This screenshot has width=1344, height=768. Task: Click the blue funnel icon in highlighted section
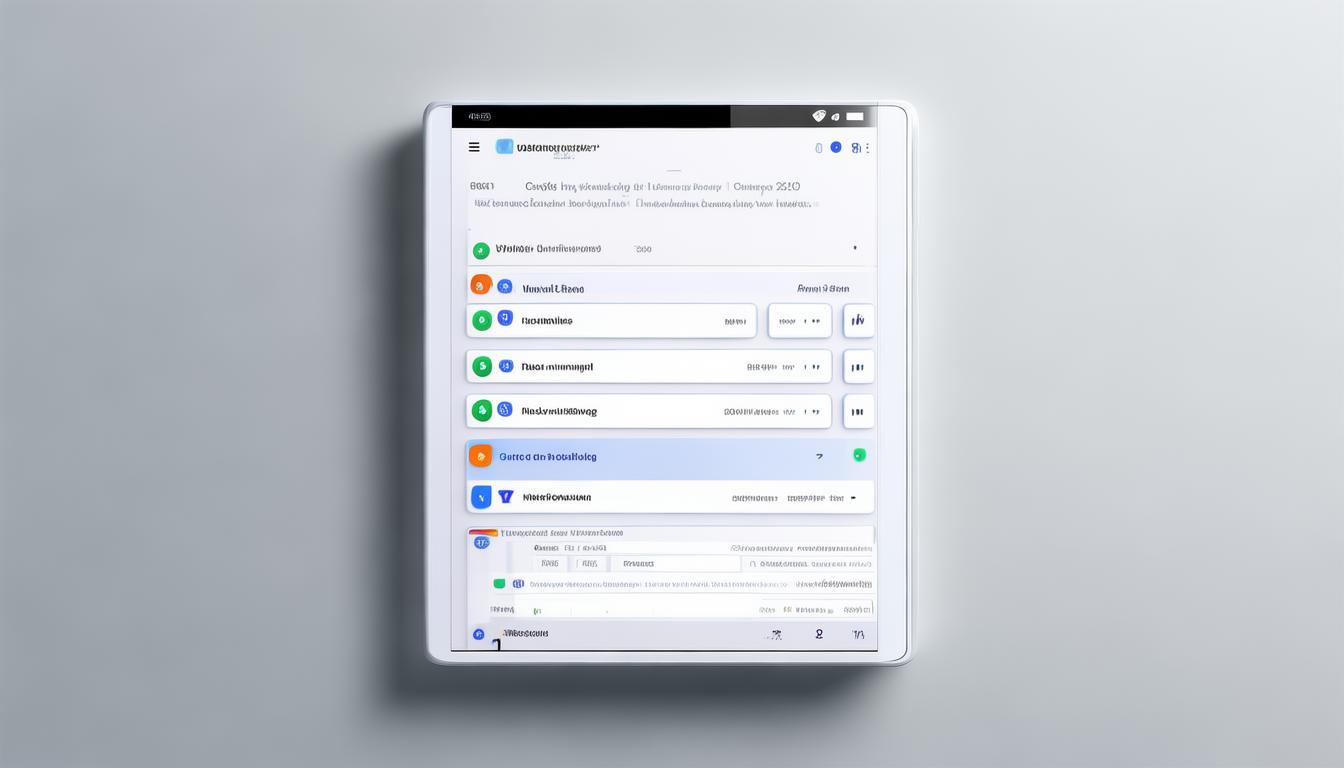tap(505, 496)
